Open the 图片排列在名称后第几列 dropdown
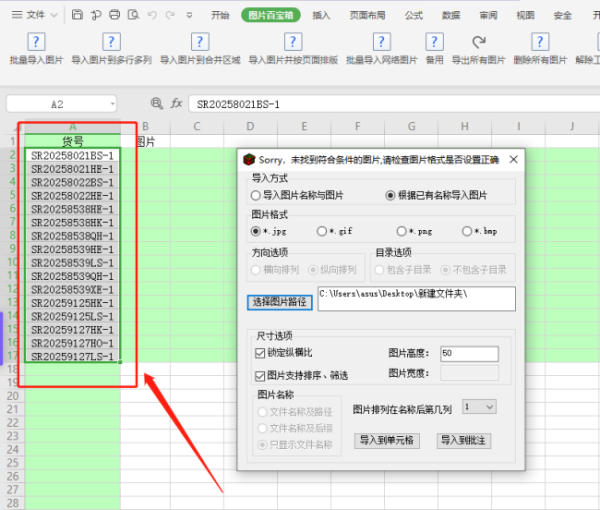This screenshot has height=510, width=600. coord(479,407)
